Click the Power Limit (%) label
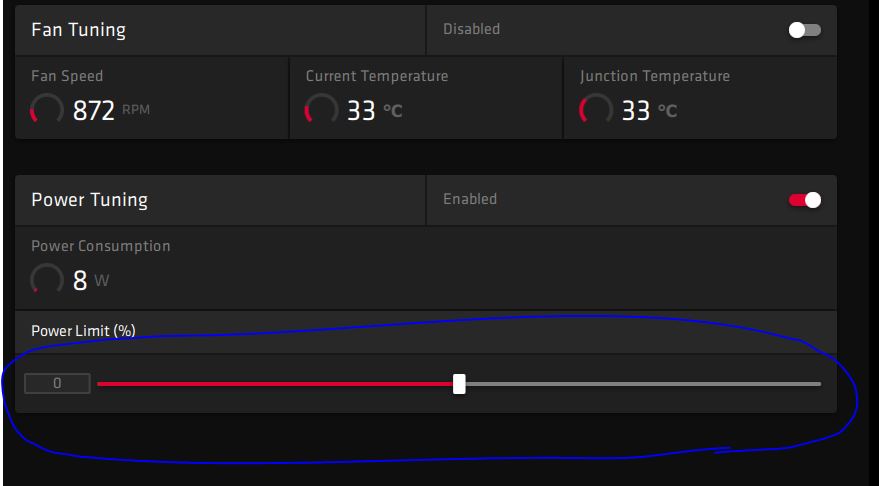This screenshot has width=879, height=486. [83, 331]
